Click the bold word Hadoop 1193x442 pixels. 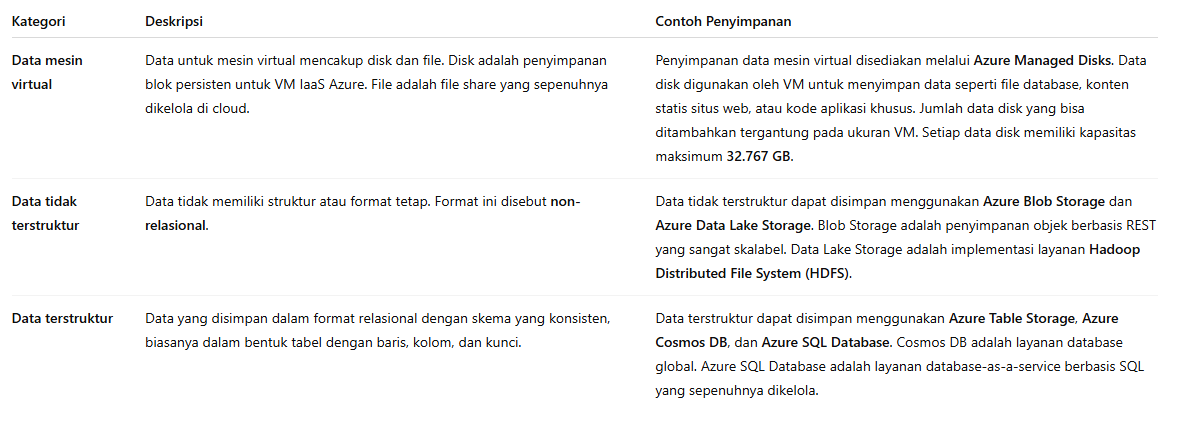(1114, 250)
